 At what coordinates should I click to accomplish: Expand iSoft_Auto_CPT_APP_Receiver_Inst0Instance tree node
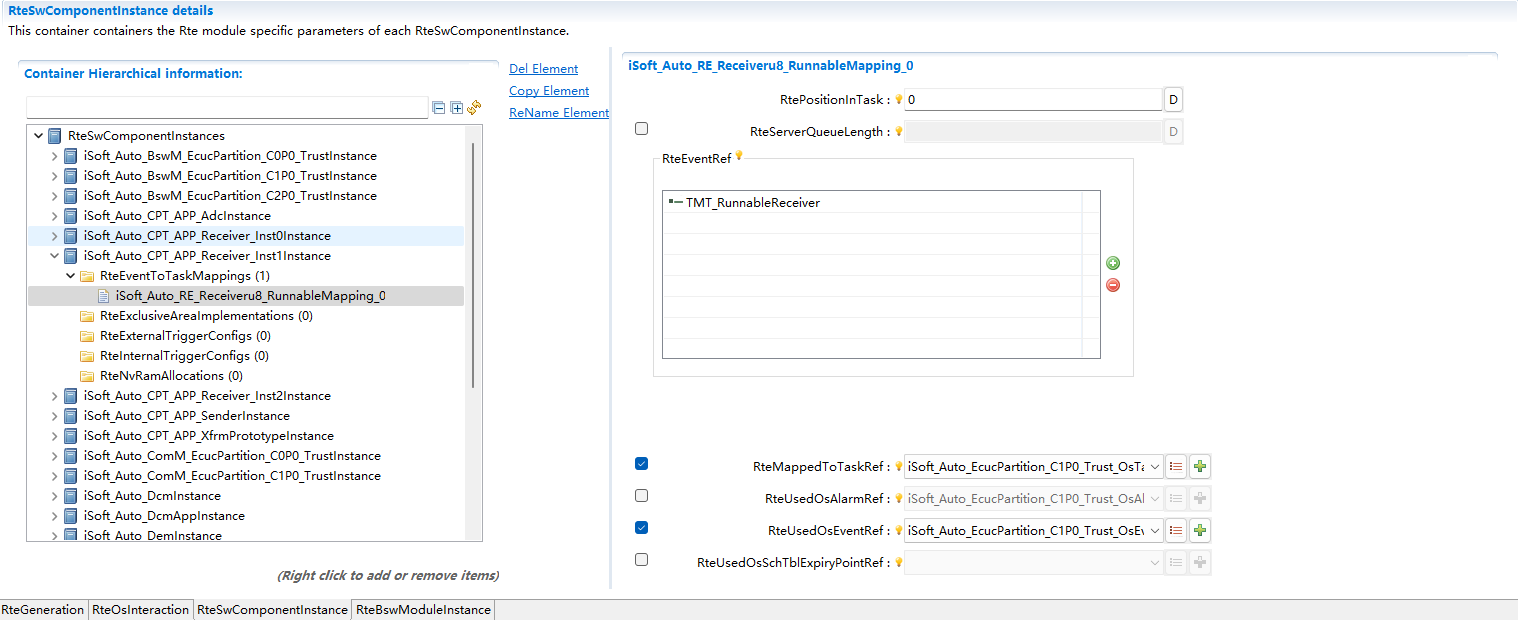[55, 236]
